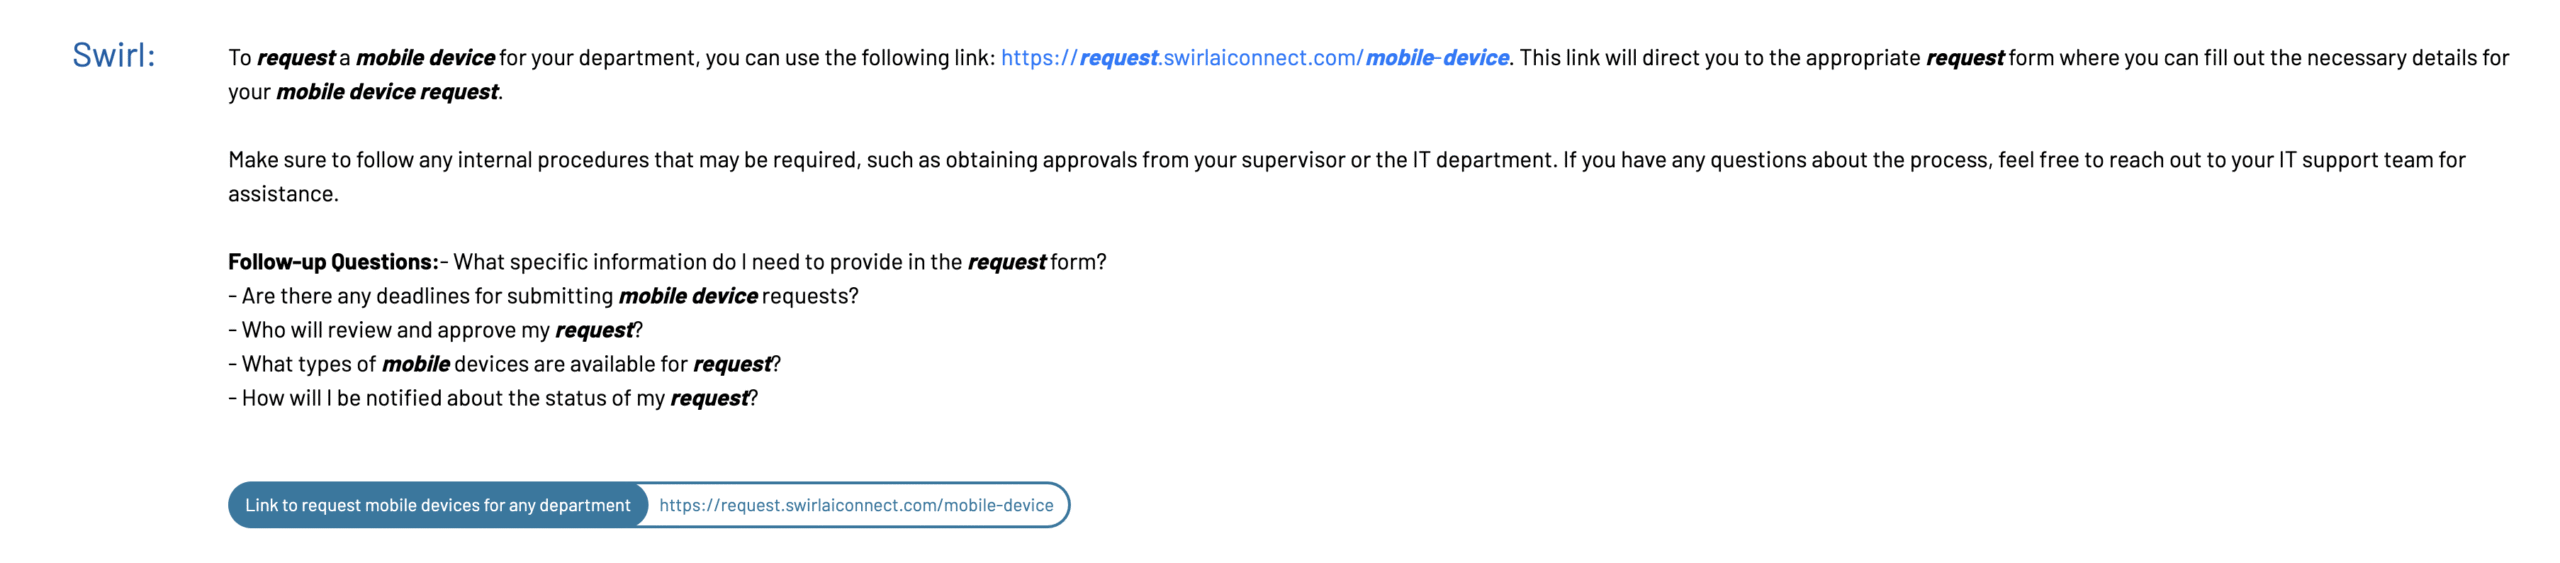Click the word 'supervisor' in second paragraph
Image resolution: width=2560 pixels, height=563 pixels.
(x=1293, y=160)
